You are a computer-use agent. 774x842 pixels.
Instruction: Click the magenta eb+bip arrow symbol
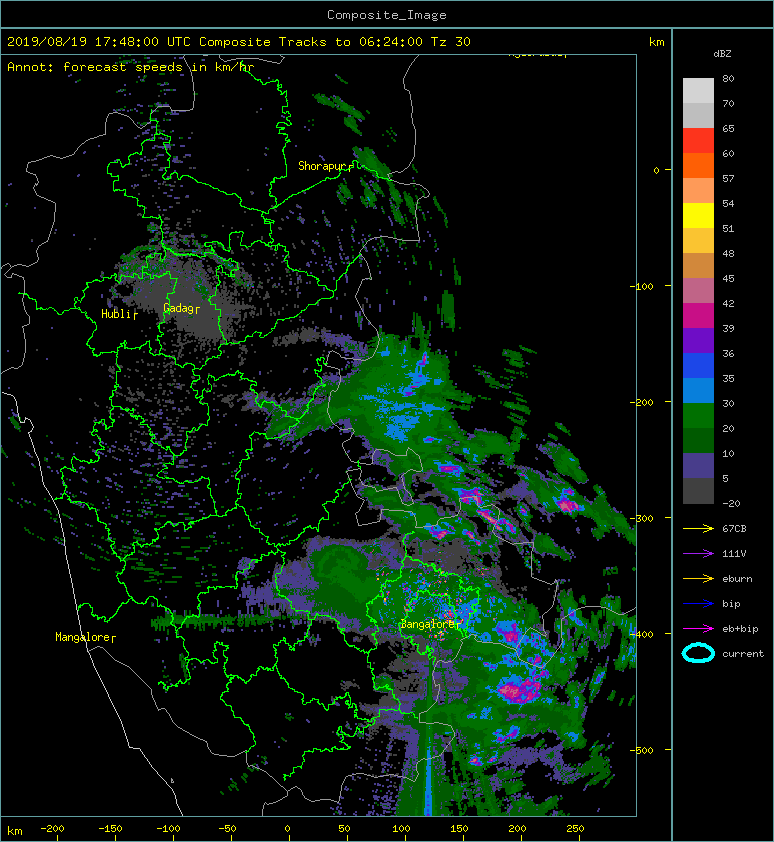(698, 628)
